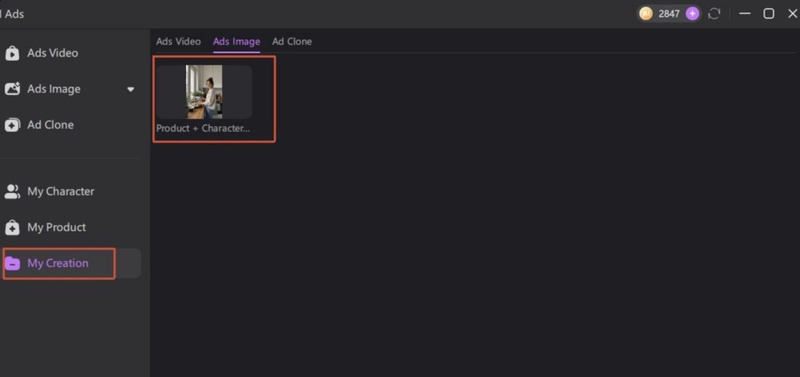
Task: Click the My Creation folder icon
Action: [12, 263]
